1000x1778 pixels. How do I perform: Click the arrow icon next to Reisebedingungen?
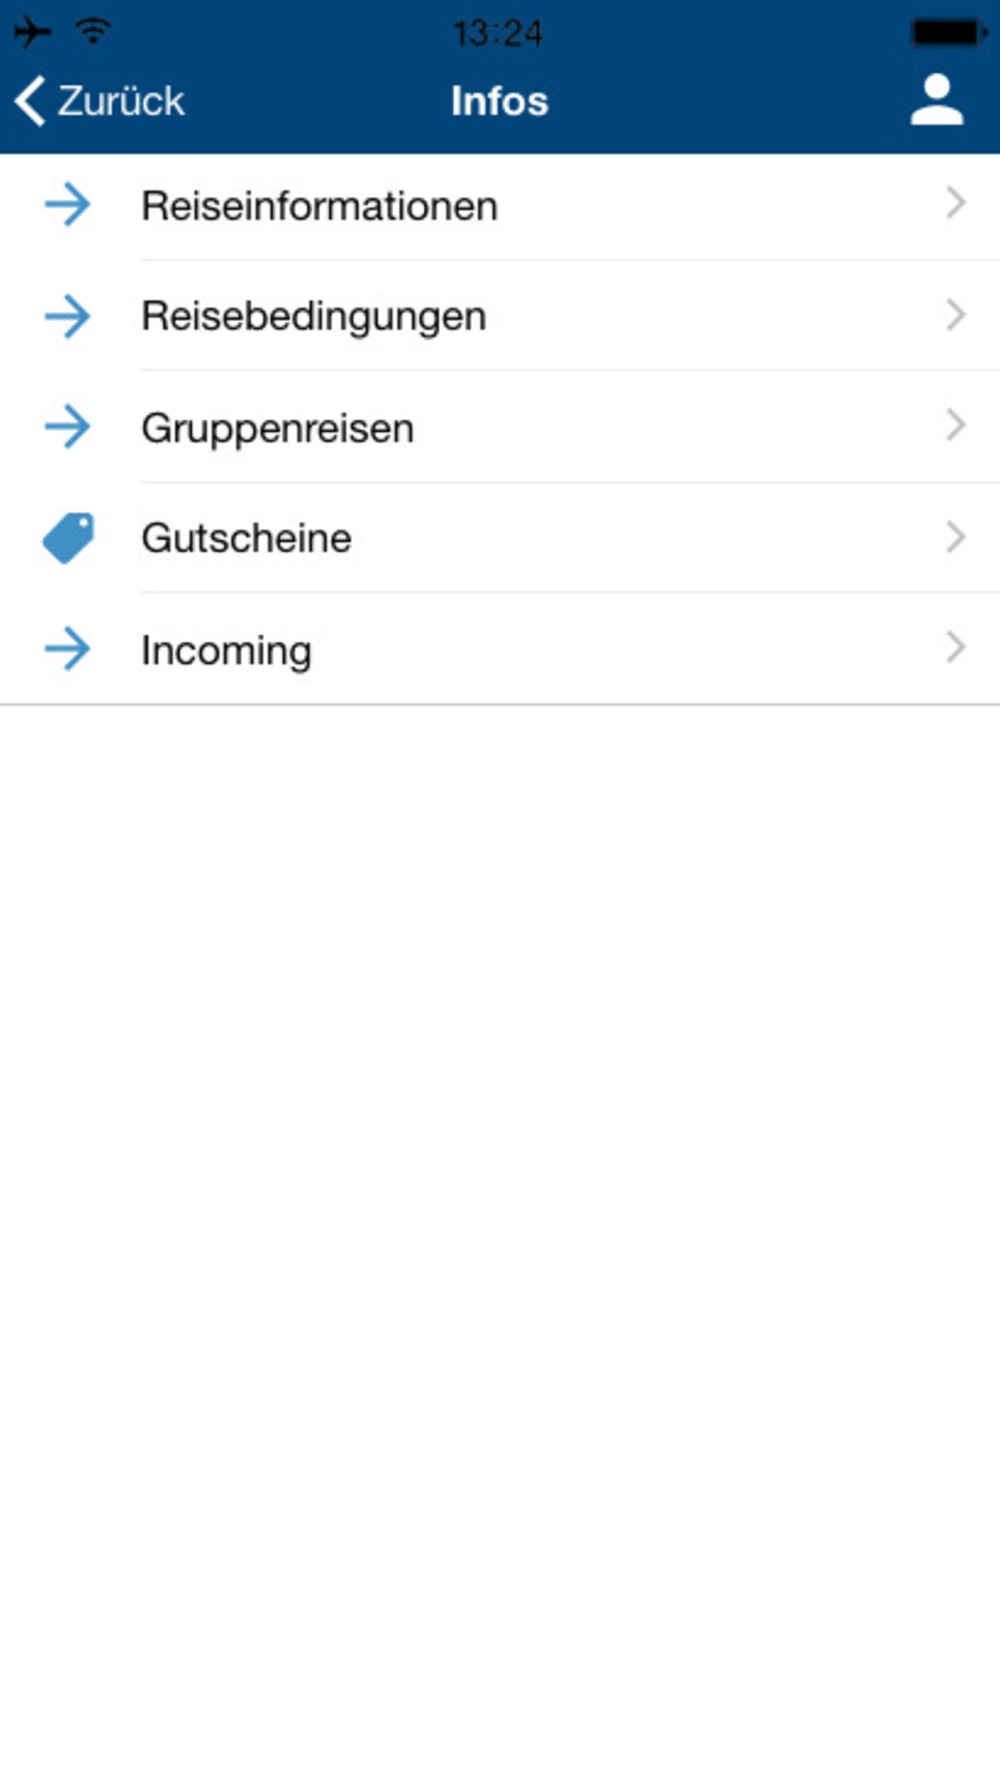tap(67, 316)
